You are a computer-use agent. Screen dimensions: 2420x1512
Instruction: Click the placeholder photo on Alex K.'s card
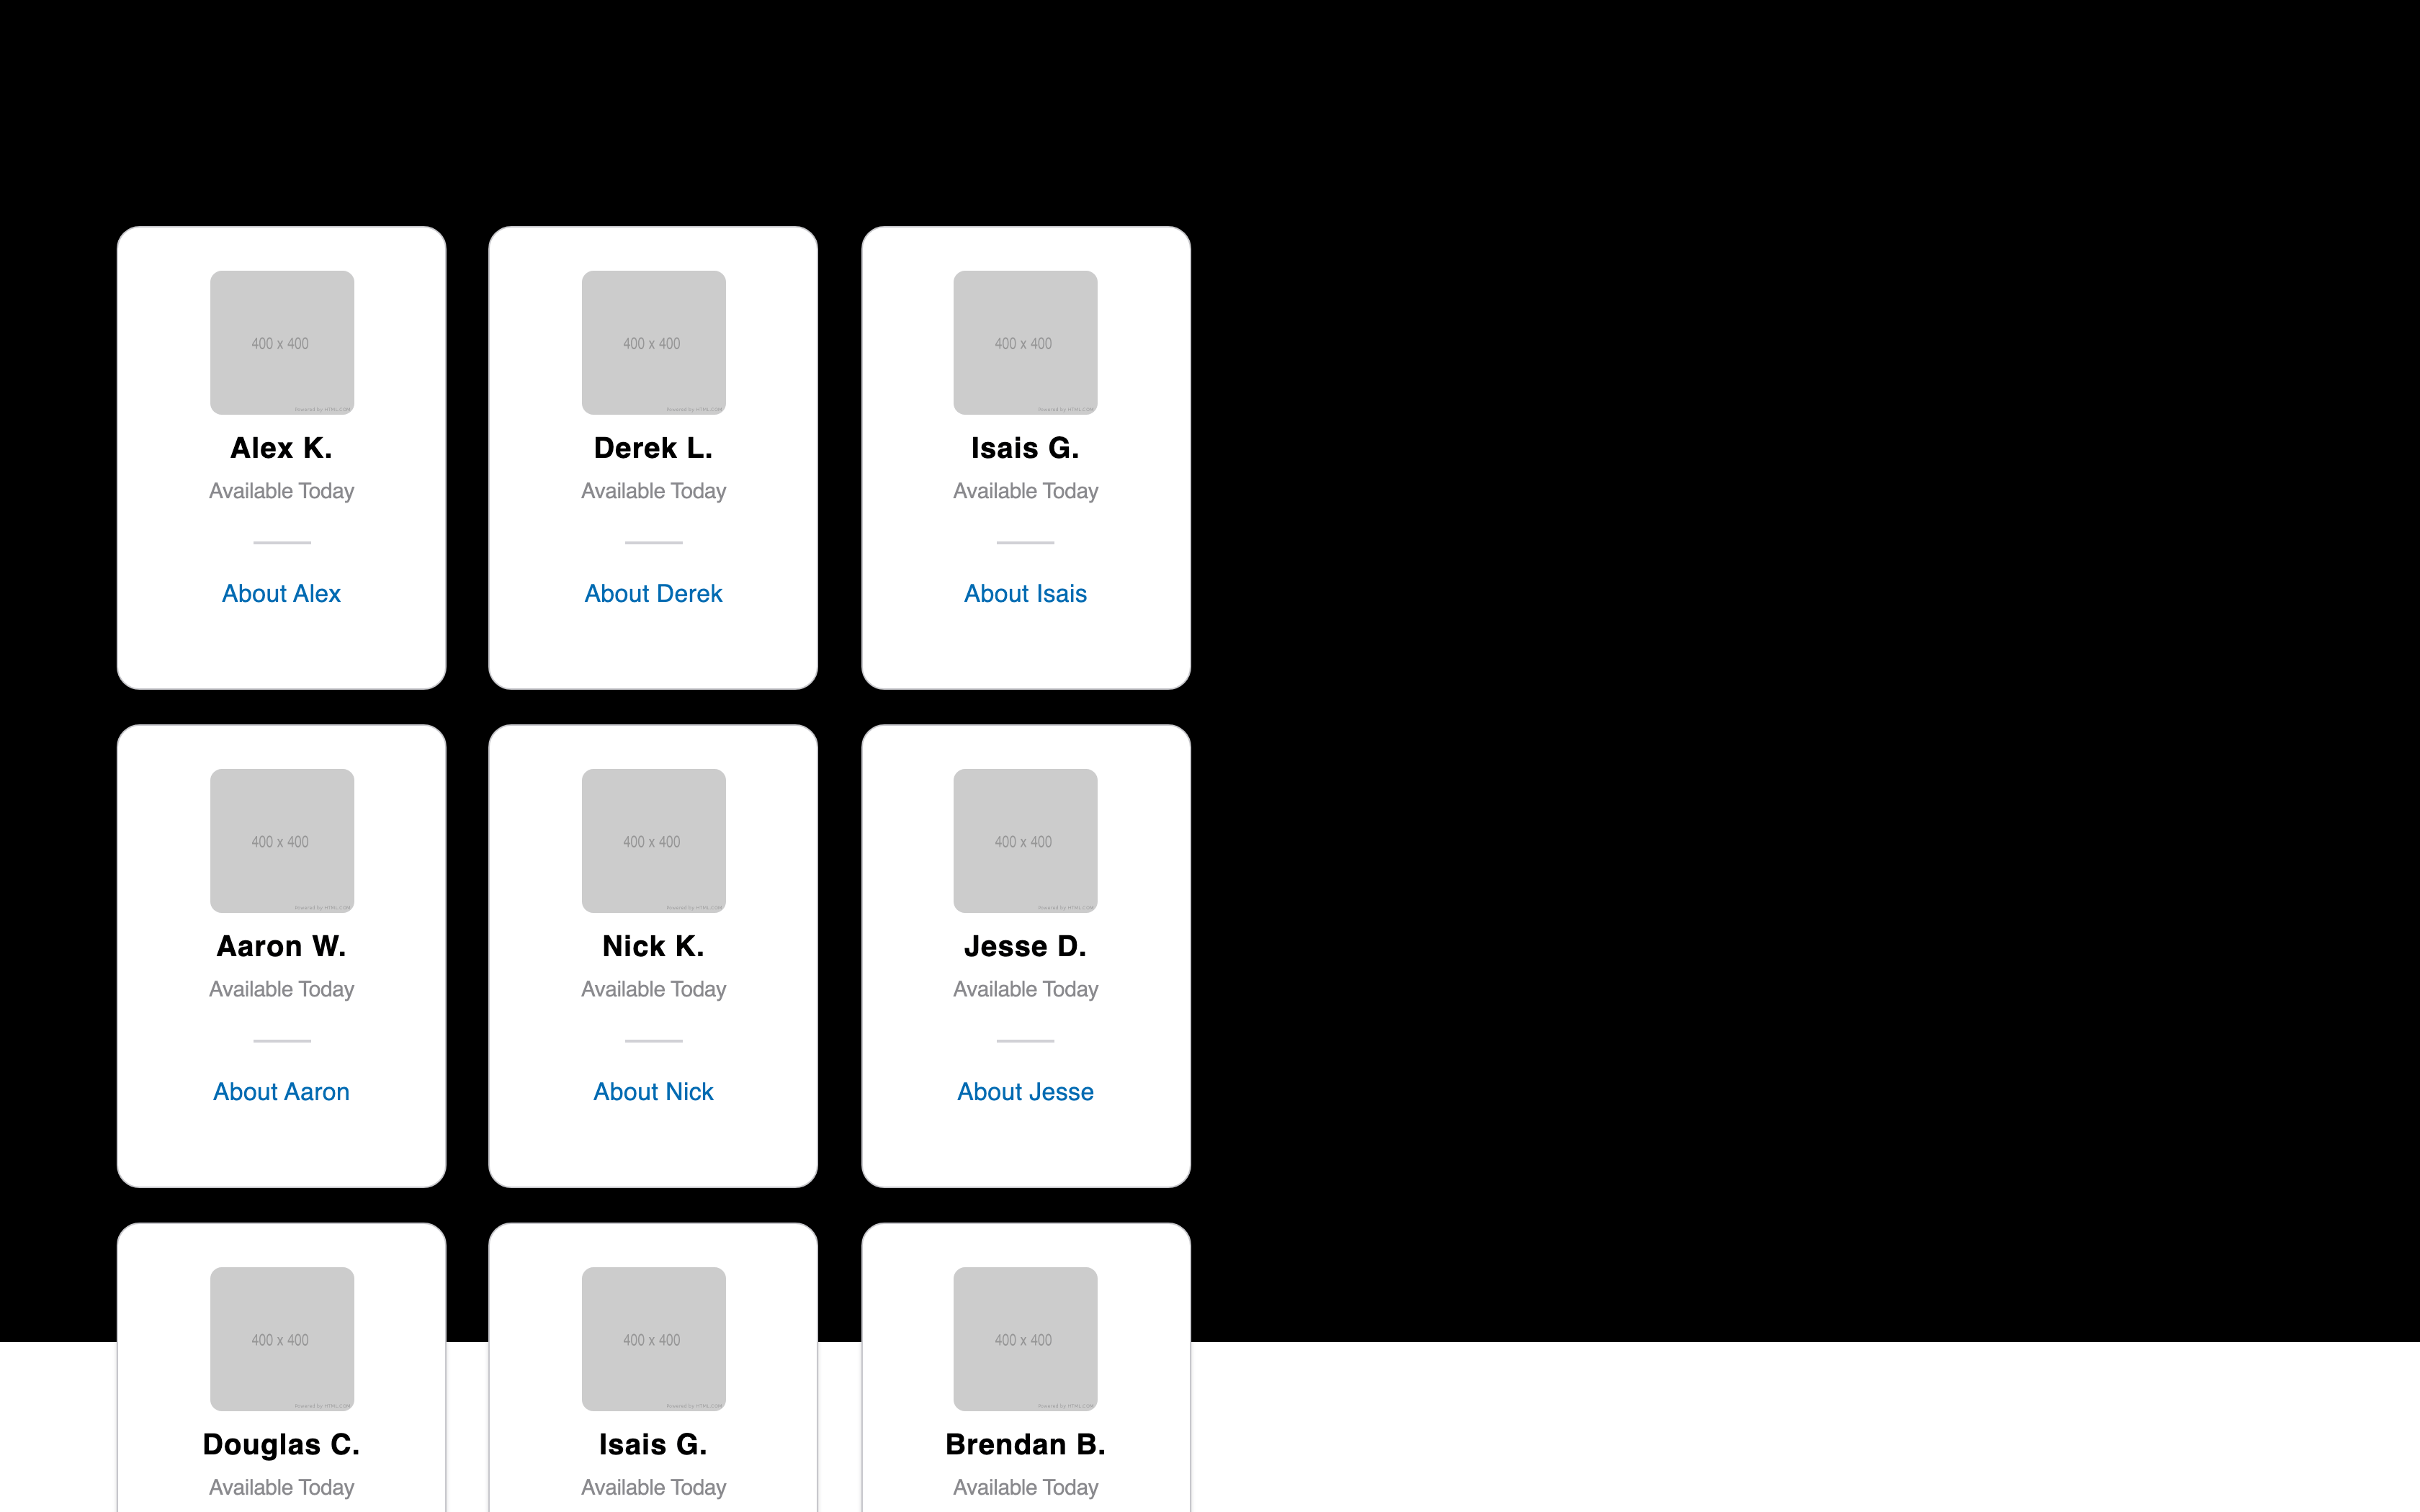tap(281, 342)
